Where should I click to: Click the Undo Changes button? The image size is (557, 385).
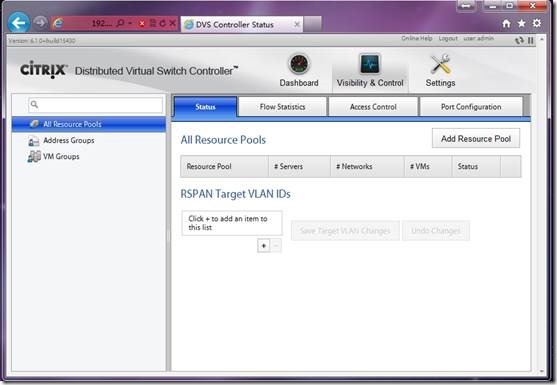point(436,231)
